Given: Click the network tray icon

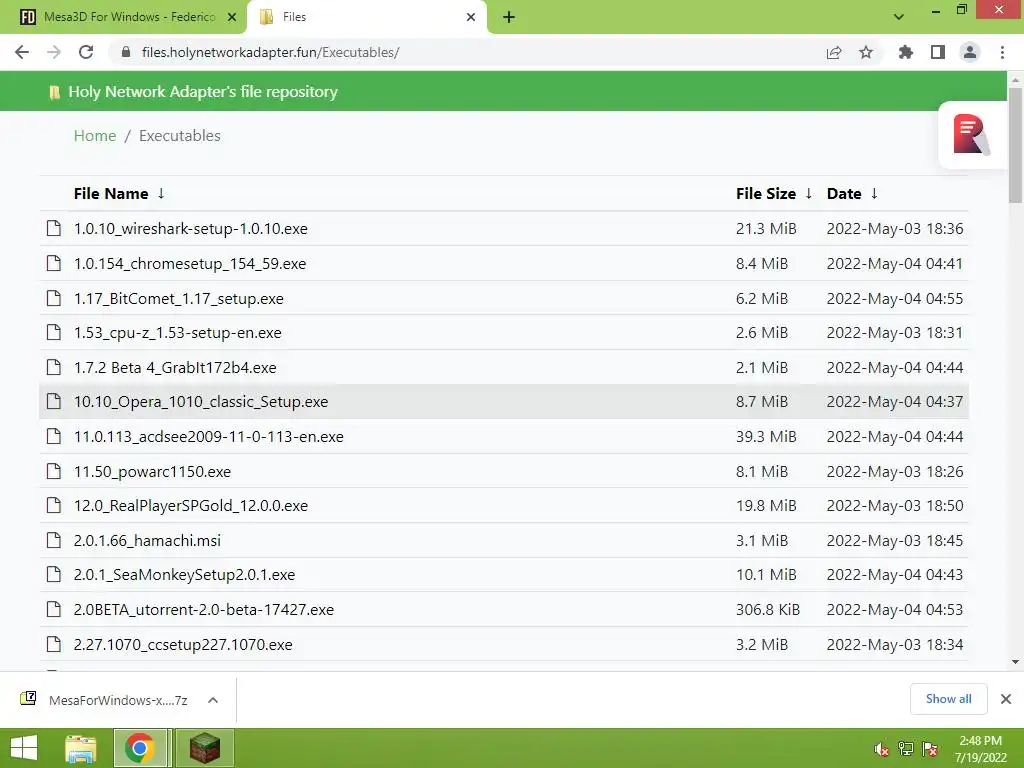Looking at the screenshot, I should (x=906, y=749).
